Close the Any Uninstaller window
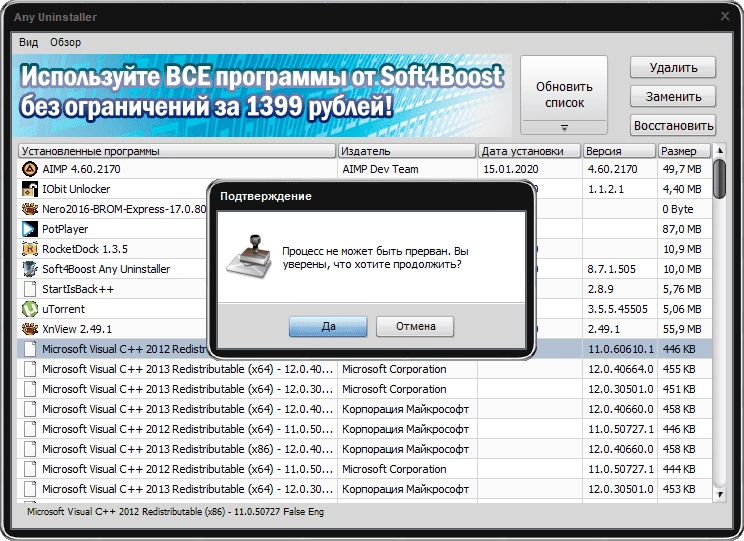 coord(725,16)
